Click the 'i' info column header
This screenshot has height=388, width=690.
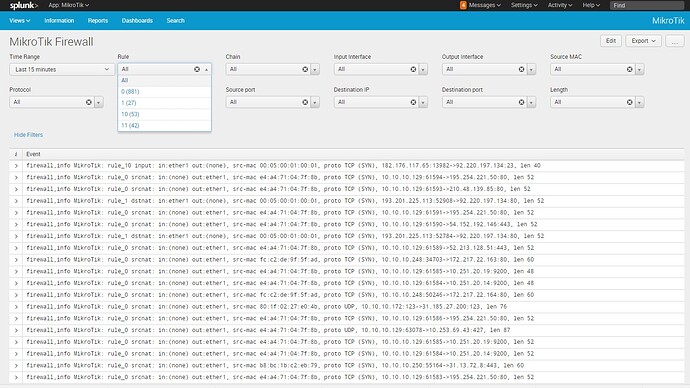click(x=16, y=154)
